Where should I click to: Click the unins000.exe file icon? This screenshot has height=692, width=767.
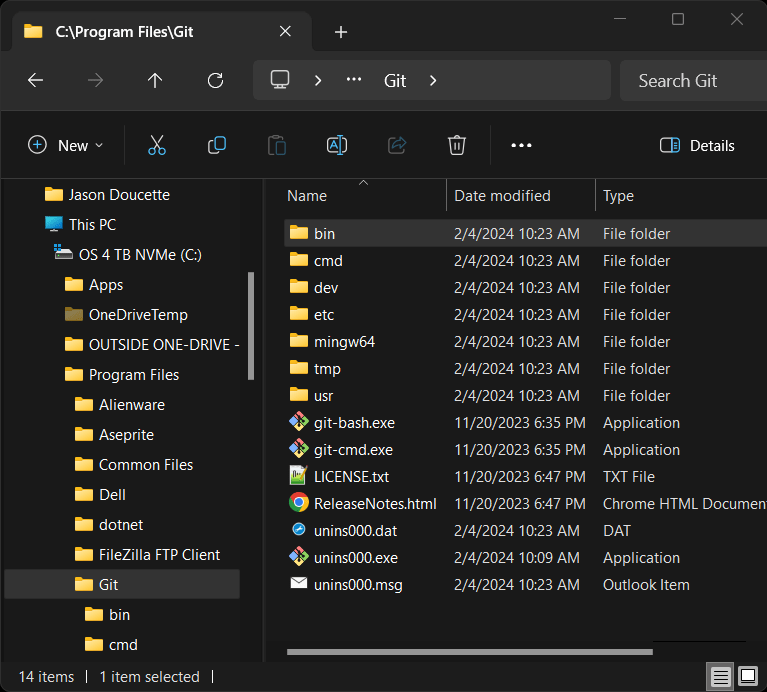point(298,557)
